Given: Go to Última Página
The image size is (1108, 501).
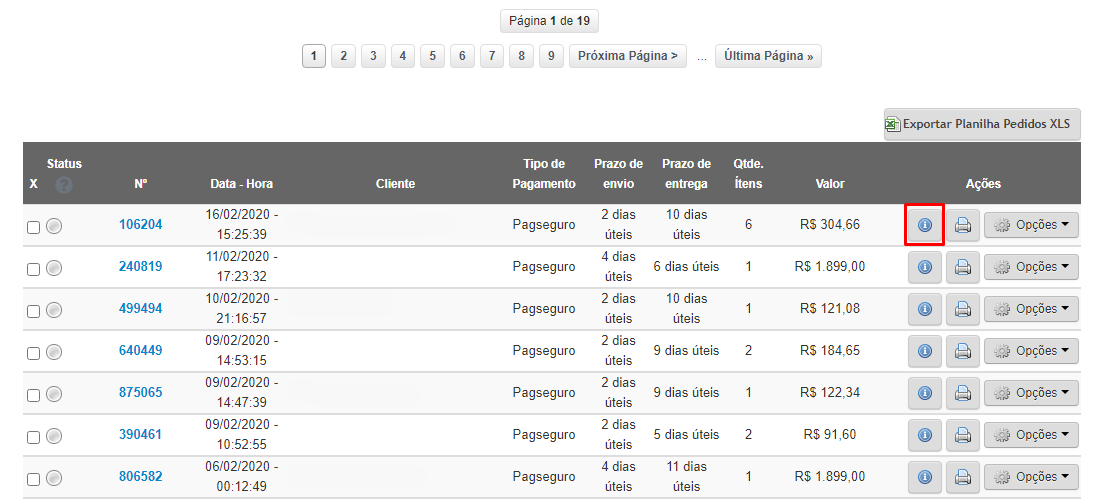Looking at the screenshot, I should [x=768, y=56].
